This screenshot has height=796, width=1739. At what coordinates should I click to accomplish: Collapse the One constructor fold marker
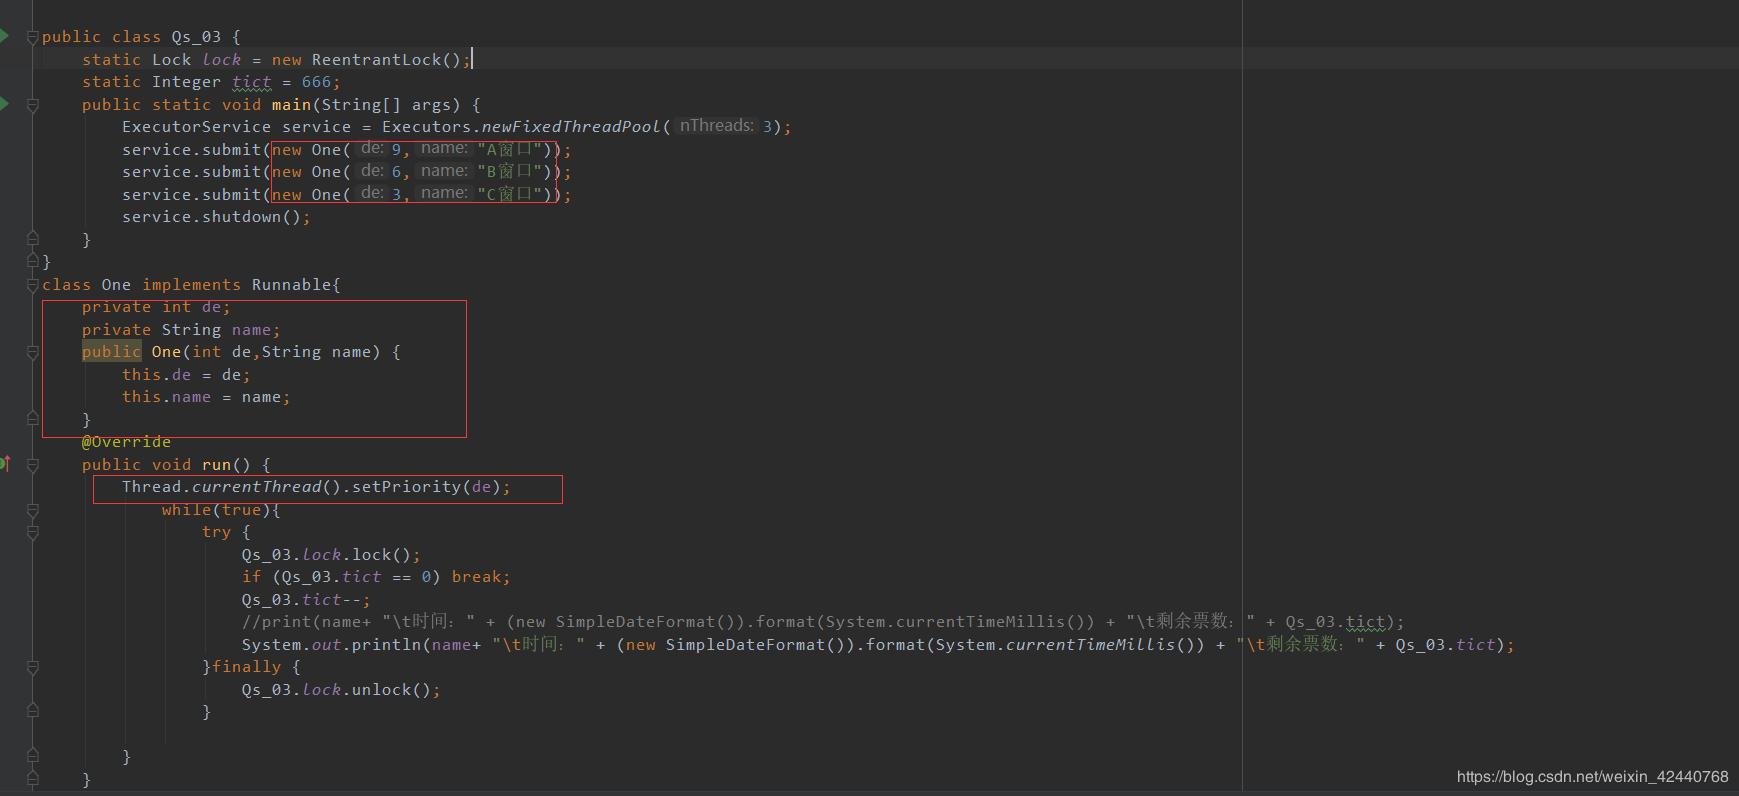[x=32, y=352]
